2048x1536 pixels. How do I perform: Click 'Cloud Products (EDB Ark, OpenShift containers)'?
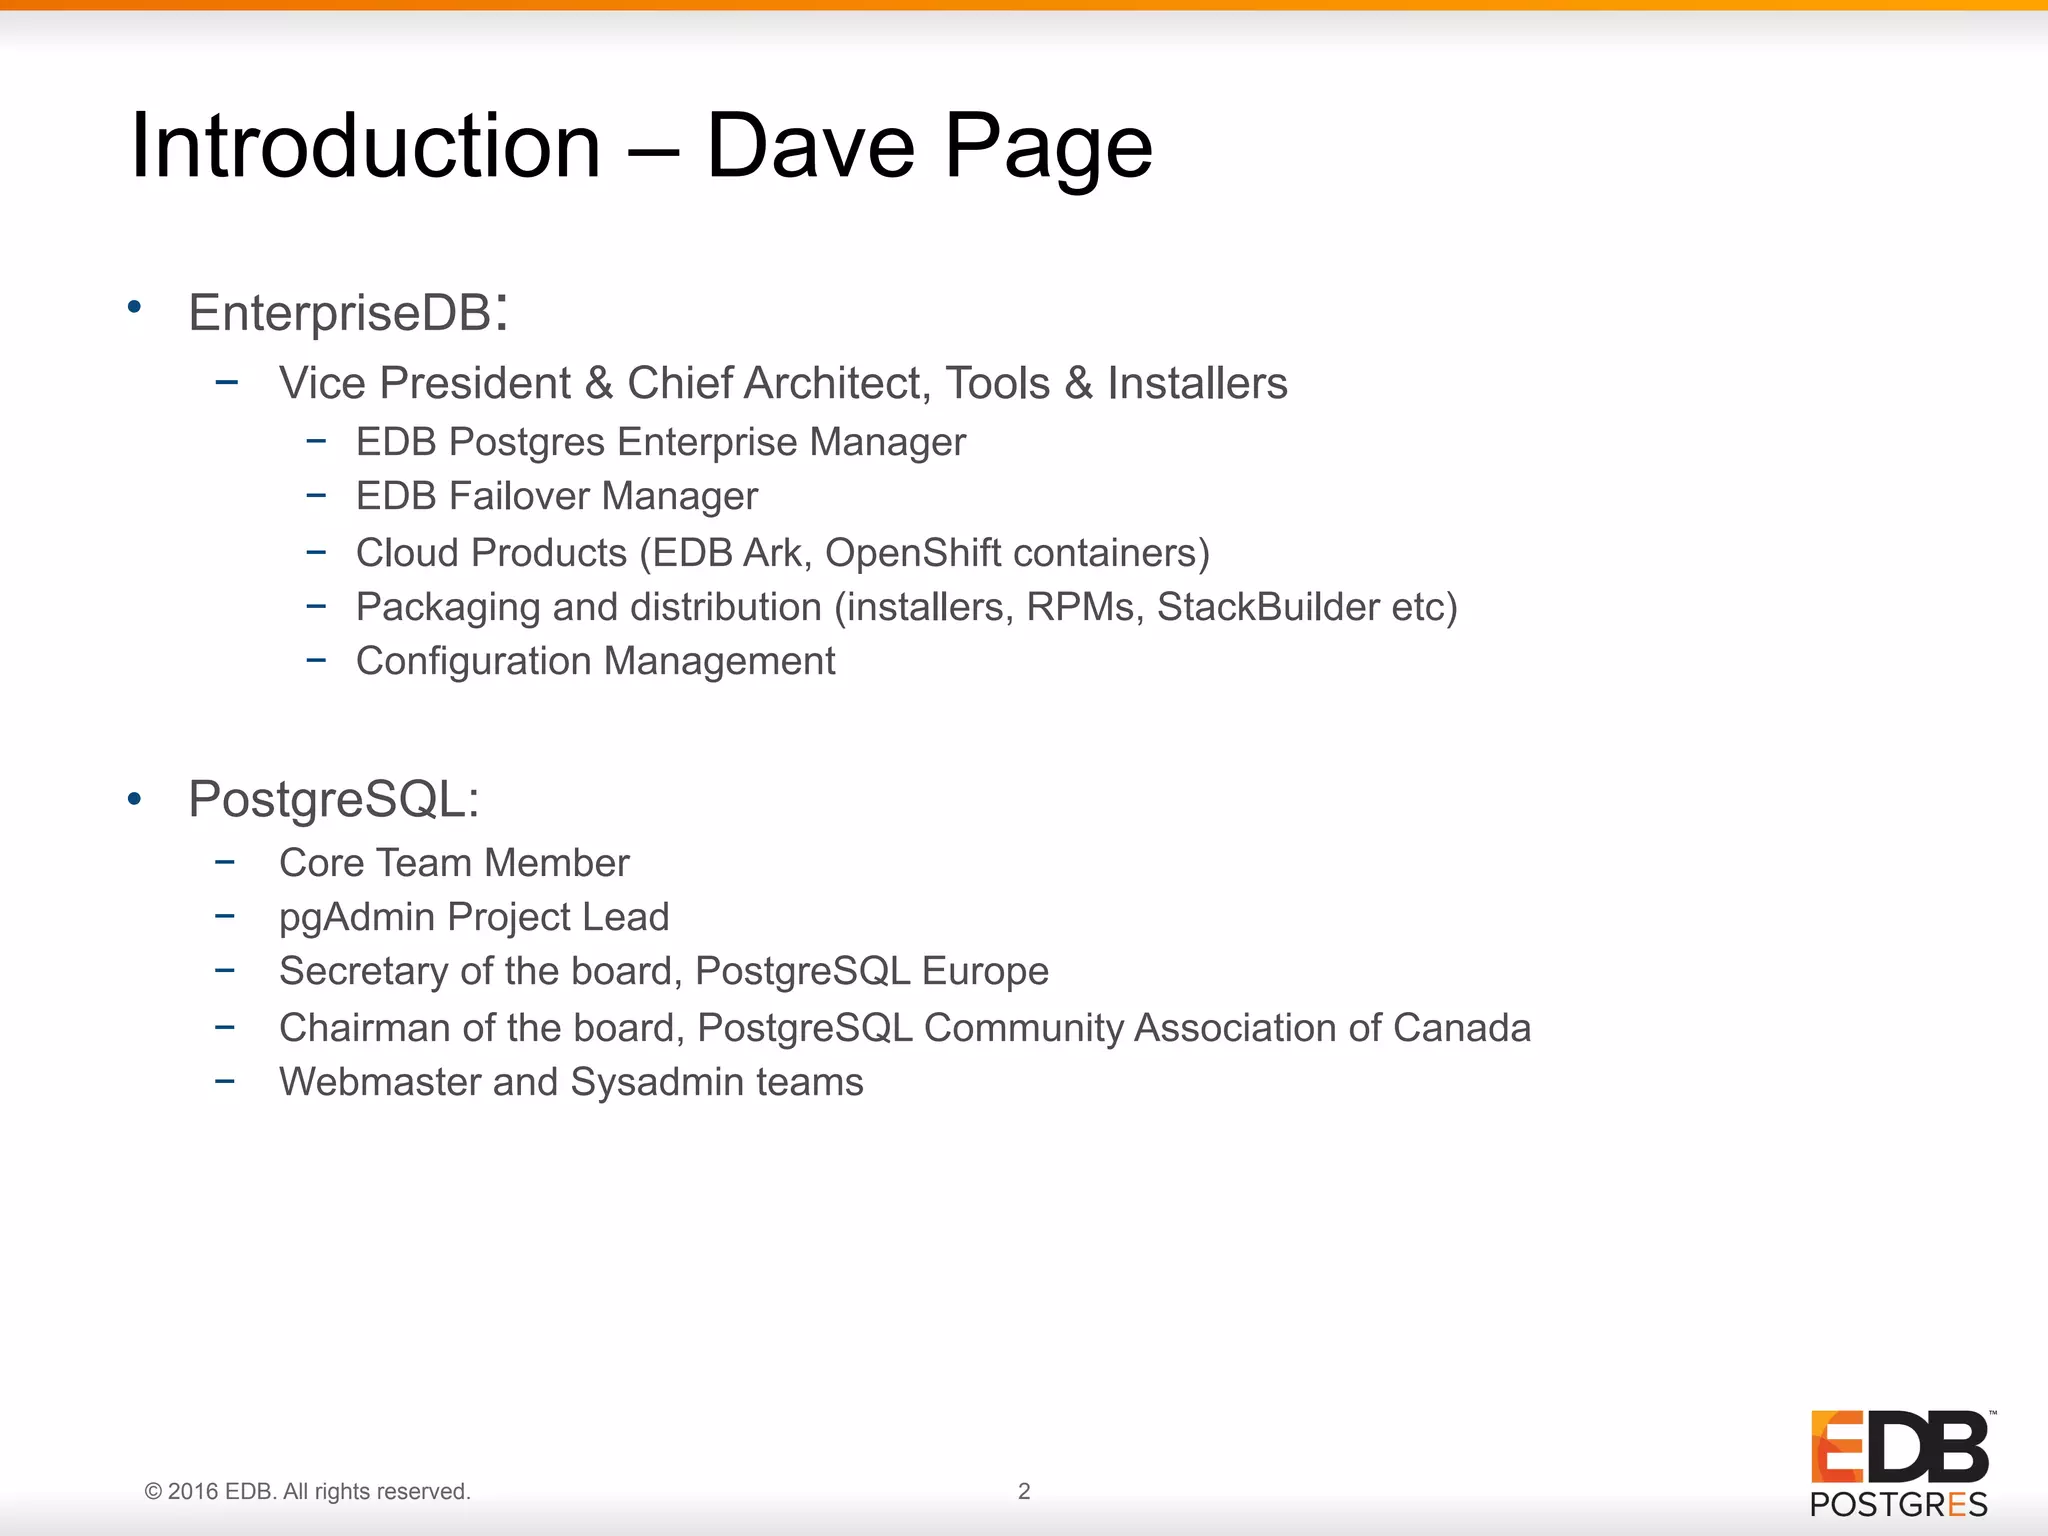point(783,552)
